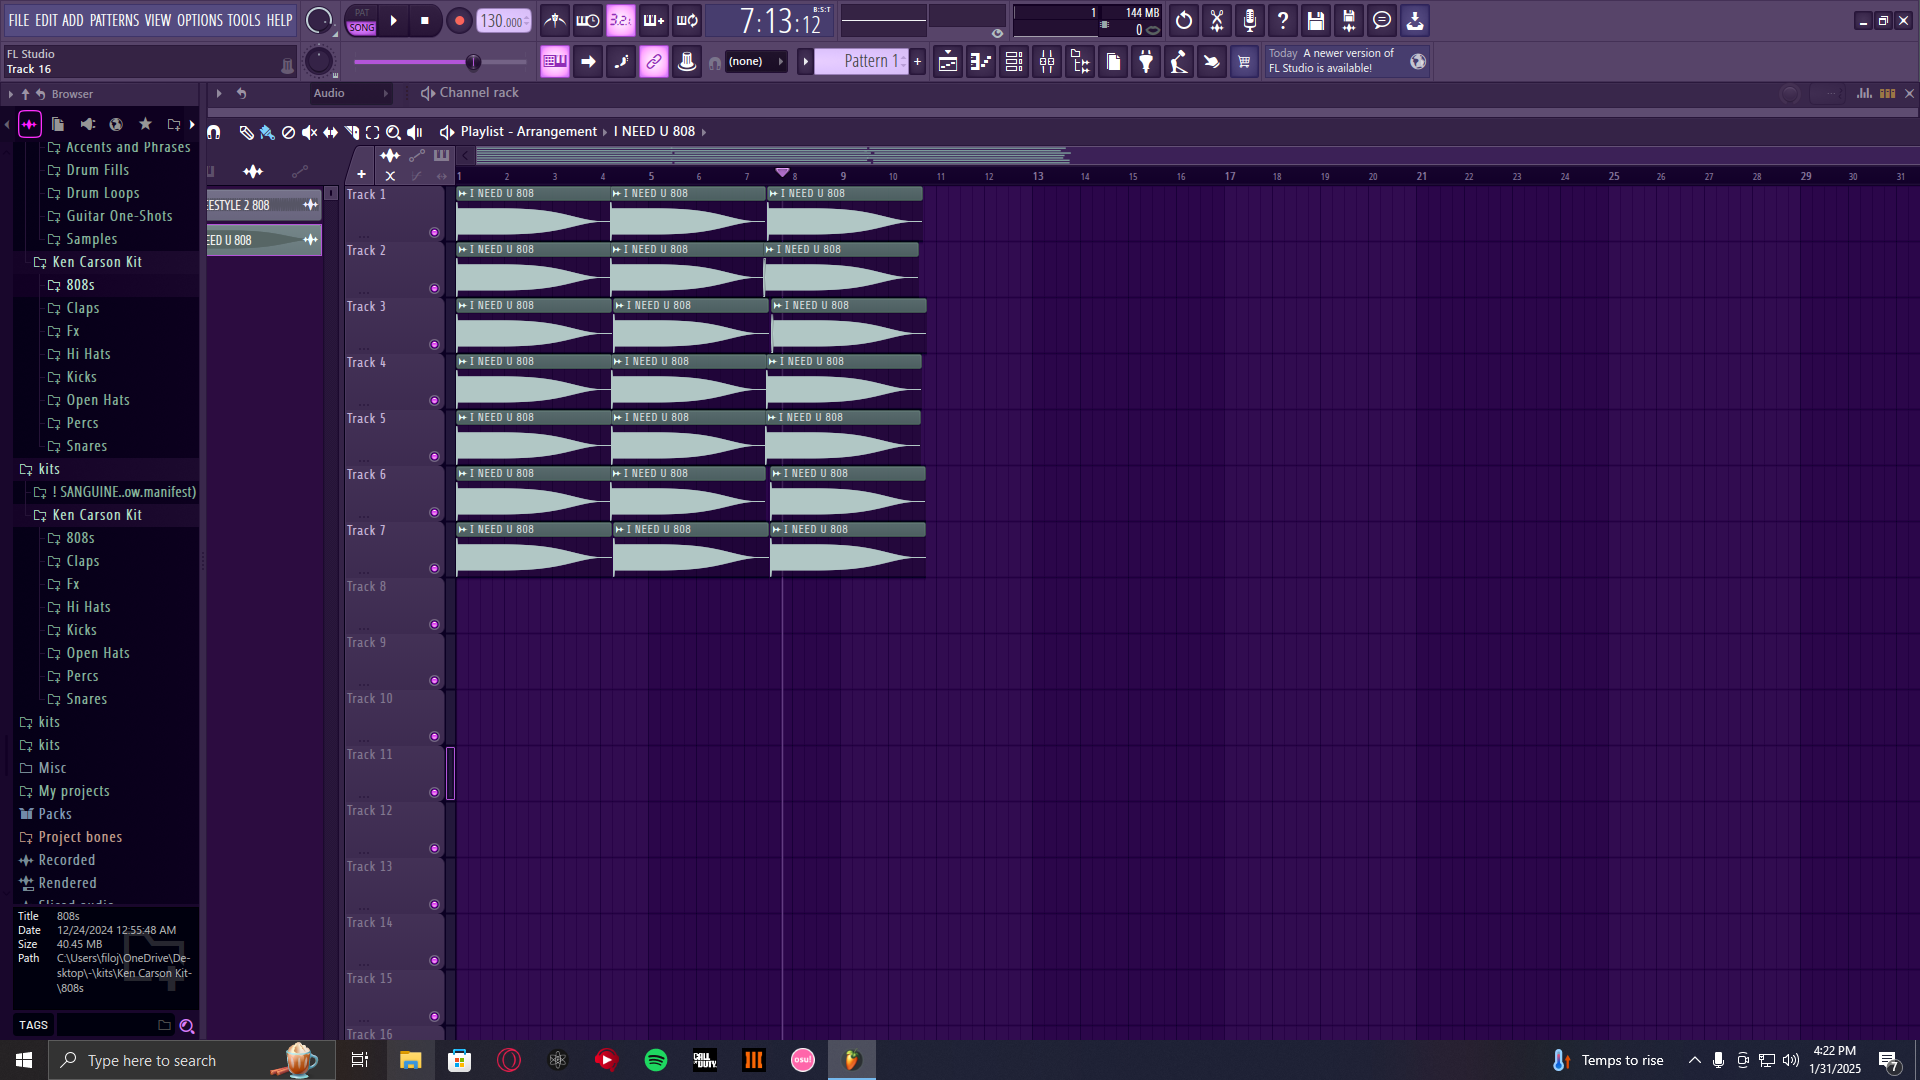The height and width of the screenshot is (1080, 1920).
Task: Click the Record button in transport
Action: (x=459, y=20)
